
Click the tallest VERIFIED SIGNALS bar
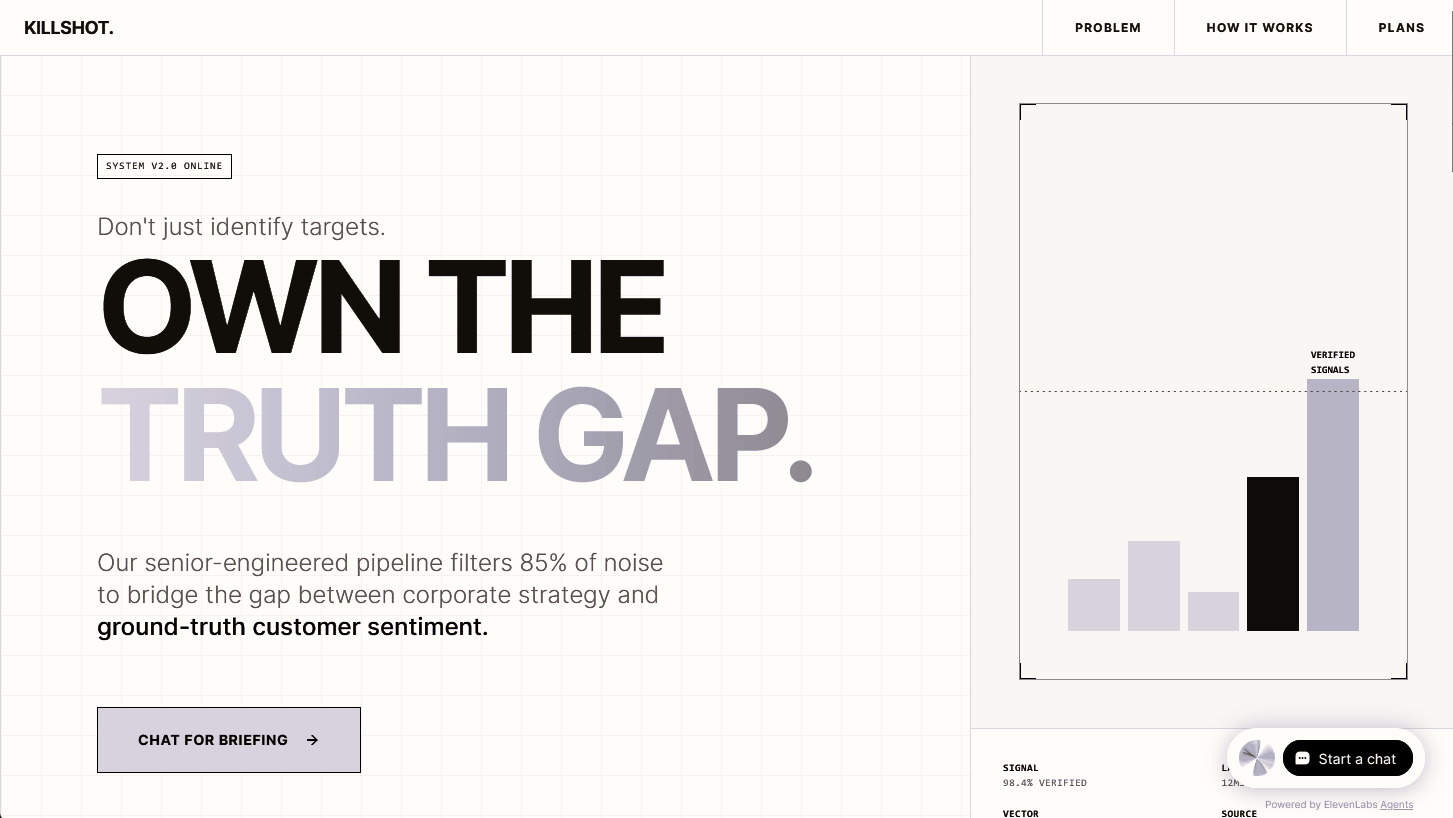point(1333,510)
